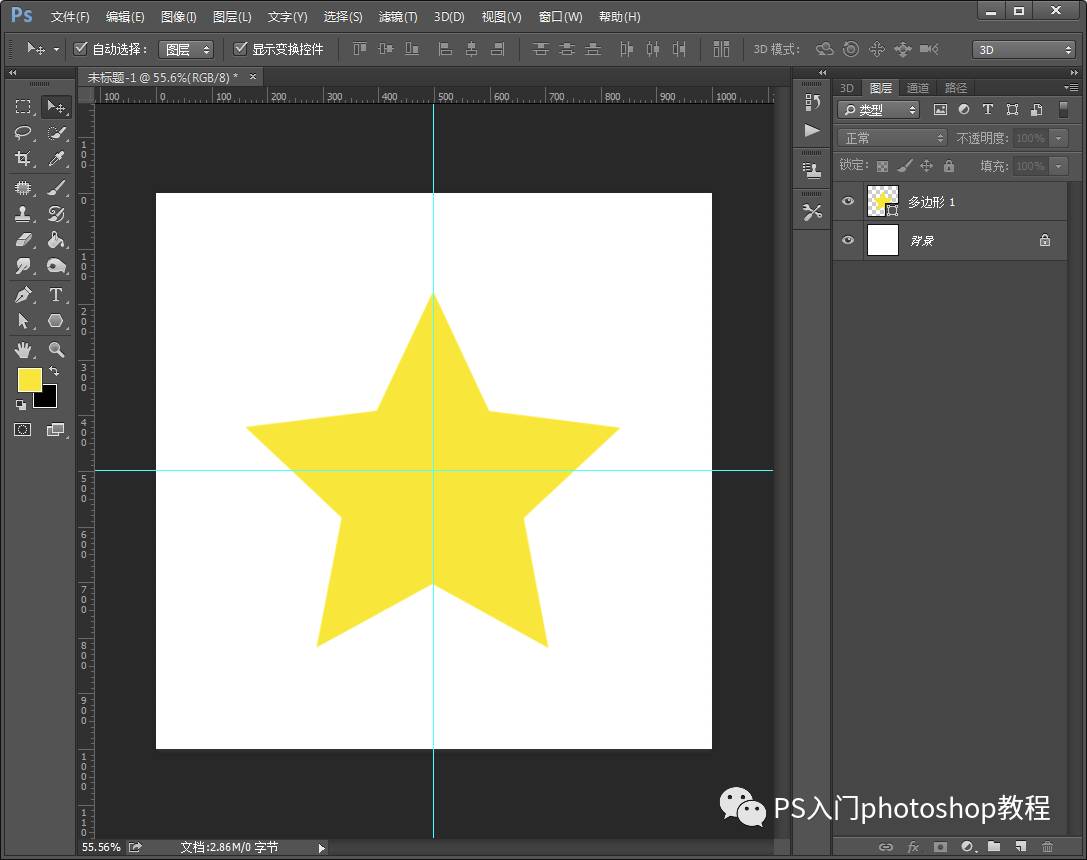Open the tool preset picker arrow
Screen dimensions: 1087x860
56,49
